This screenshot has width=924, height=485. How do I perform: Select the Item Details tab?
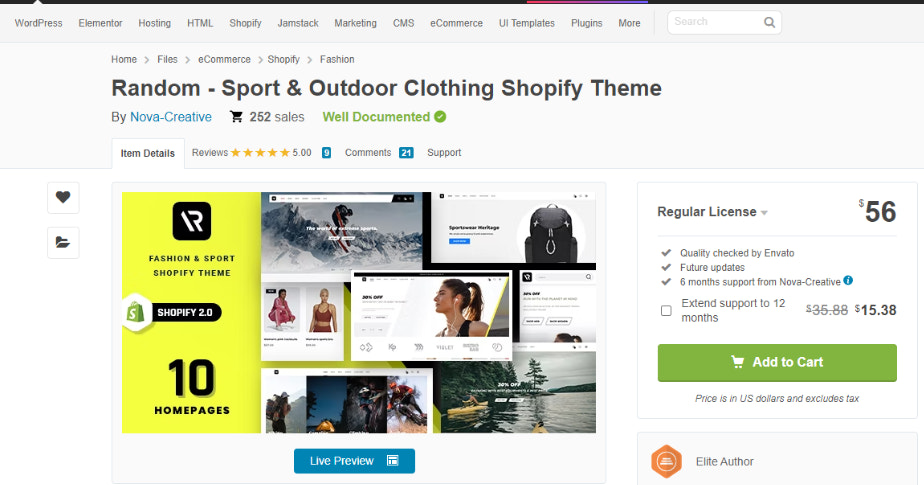148,153
